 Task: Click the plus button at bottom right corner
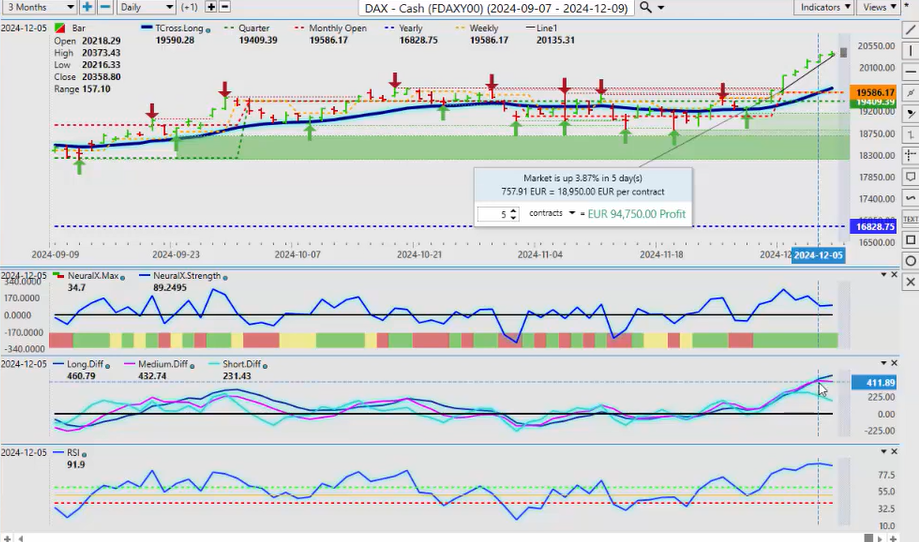click(893, 538)
